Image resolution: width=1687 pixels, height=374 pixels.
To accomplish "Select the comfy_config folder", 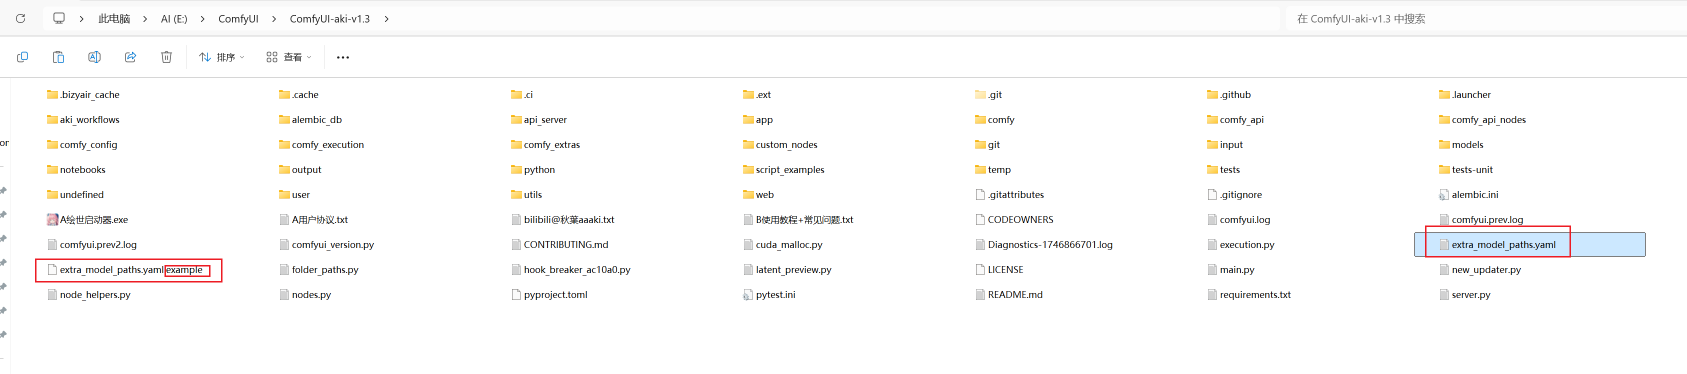I will pos(82,144).
